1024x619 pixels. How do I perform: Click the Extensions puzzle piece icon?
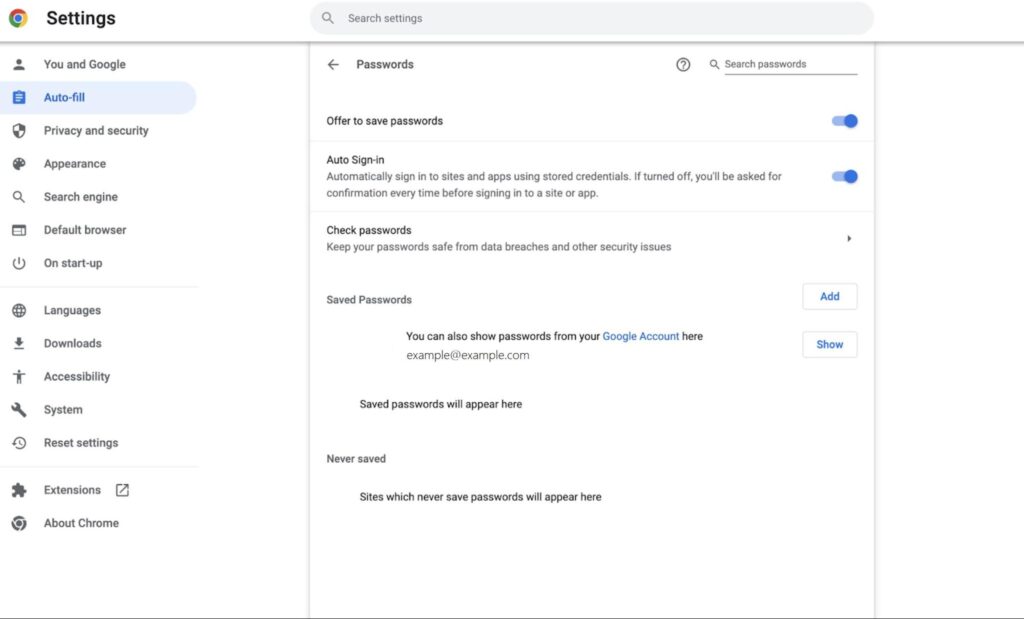click(x=19, y=490)
